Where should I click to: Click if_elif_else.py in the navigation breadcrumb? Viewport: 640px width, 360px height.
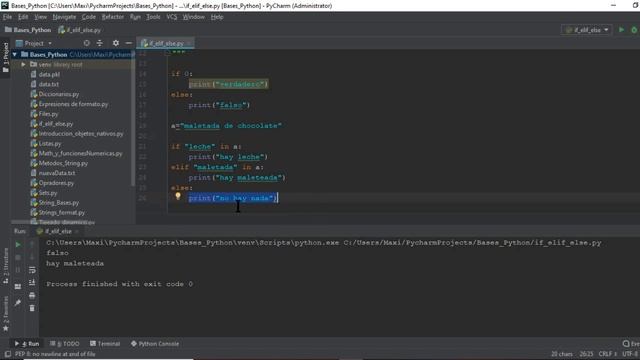(x=80, y=30)
